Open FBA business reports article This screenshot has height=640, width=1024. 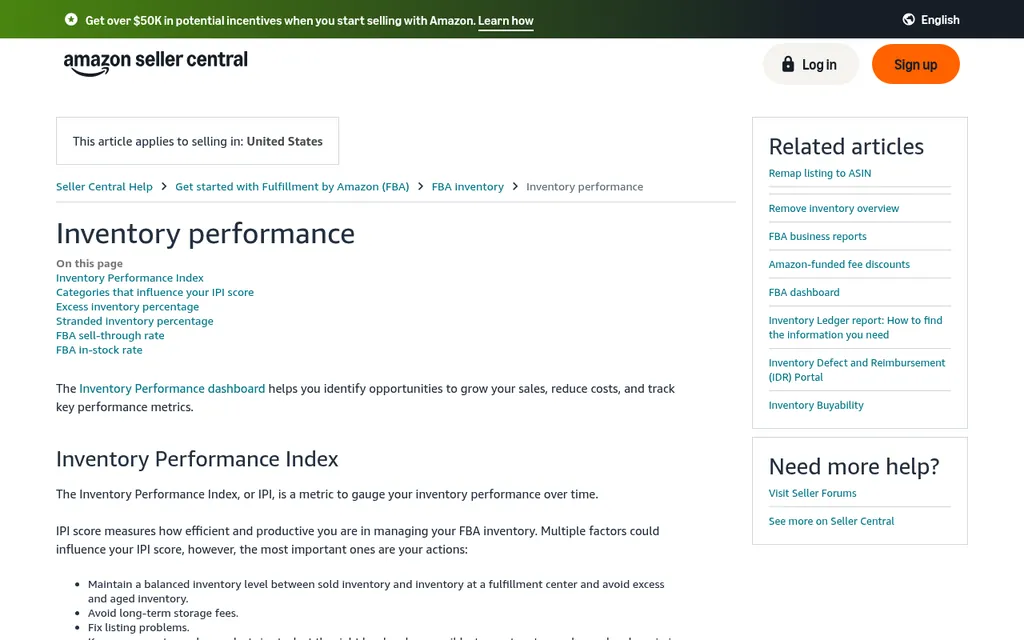coord(817,236)
